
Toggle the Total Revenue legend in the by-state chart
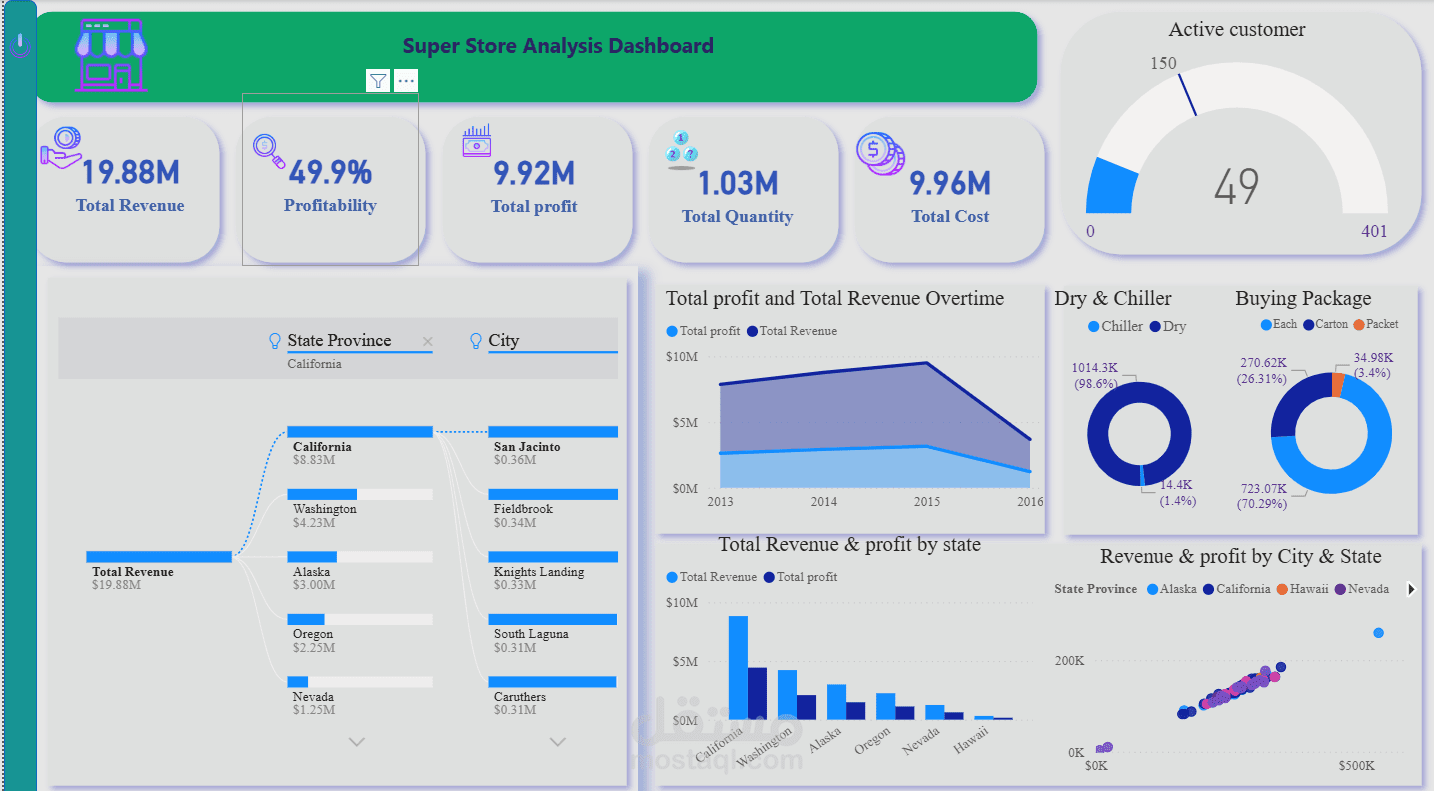click(x=712, y=577)
